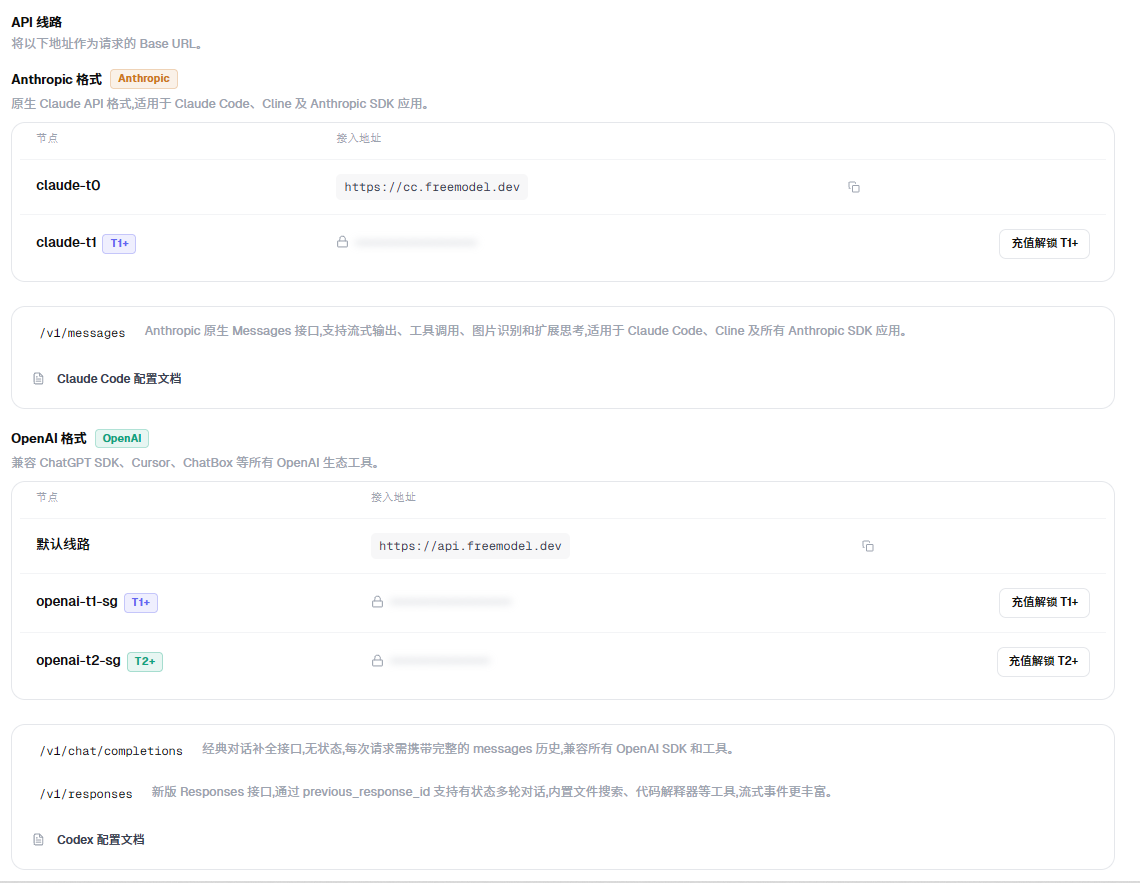Open the Codex 配置文档 link

100,839
